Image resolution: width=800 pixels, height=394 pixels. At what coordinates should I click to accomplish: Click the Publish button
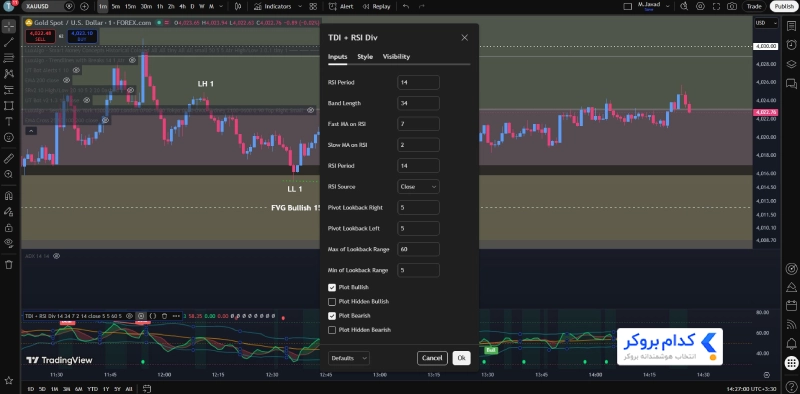pyautogui.click(x=784, y=7)
